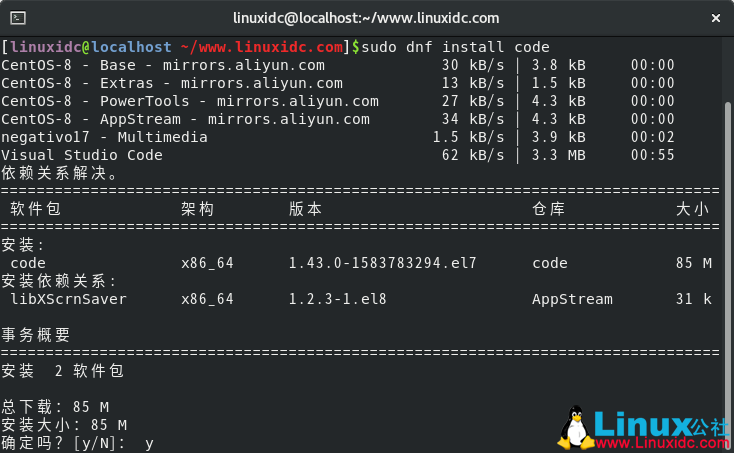
Task: Select 'CentOS-8 - Extras - mirrors.aliyun.com' line
Action: click(x=172, y=83)
